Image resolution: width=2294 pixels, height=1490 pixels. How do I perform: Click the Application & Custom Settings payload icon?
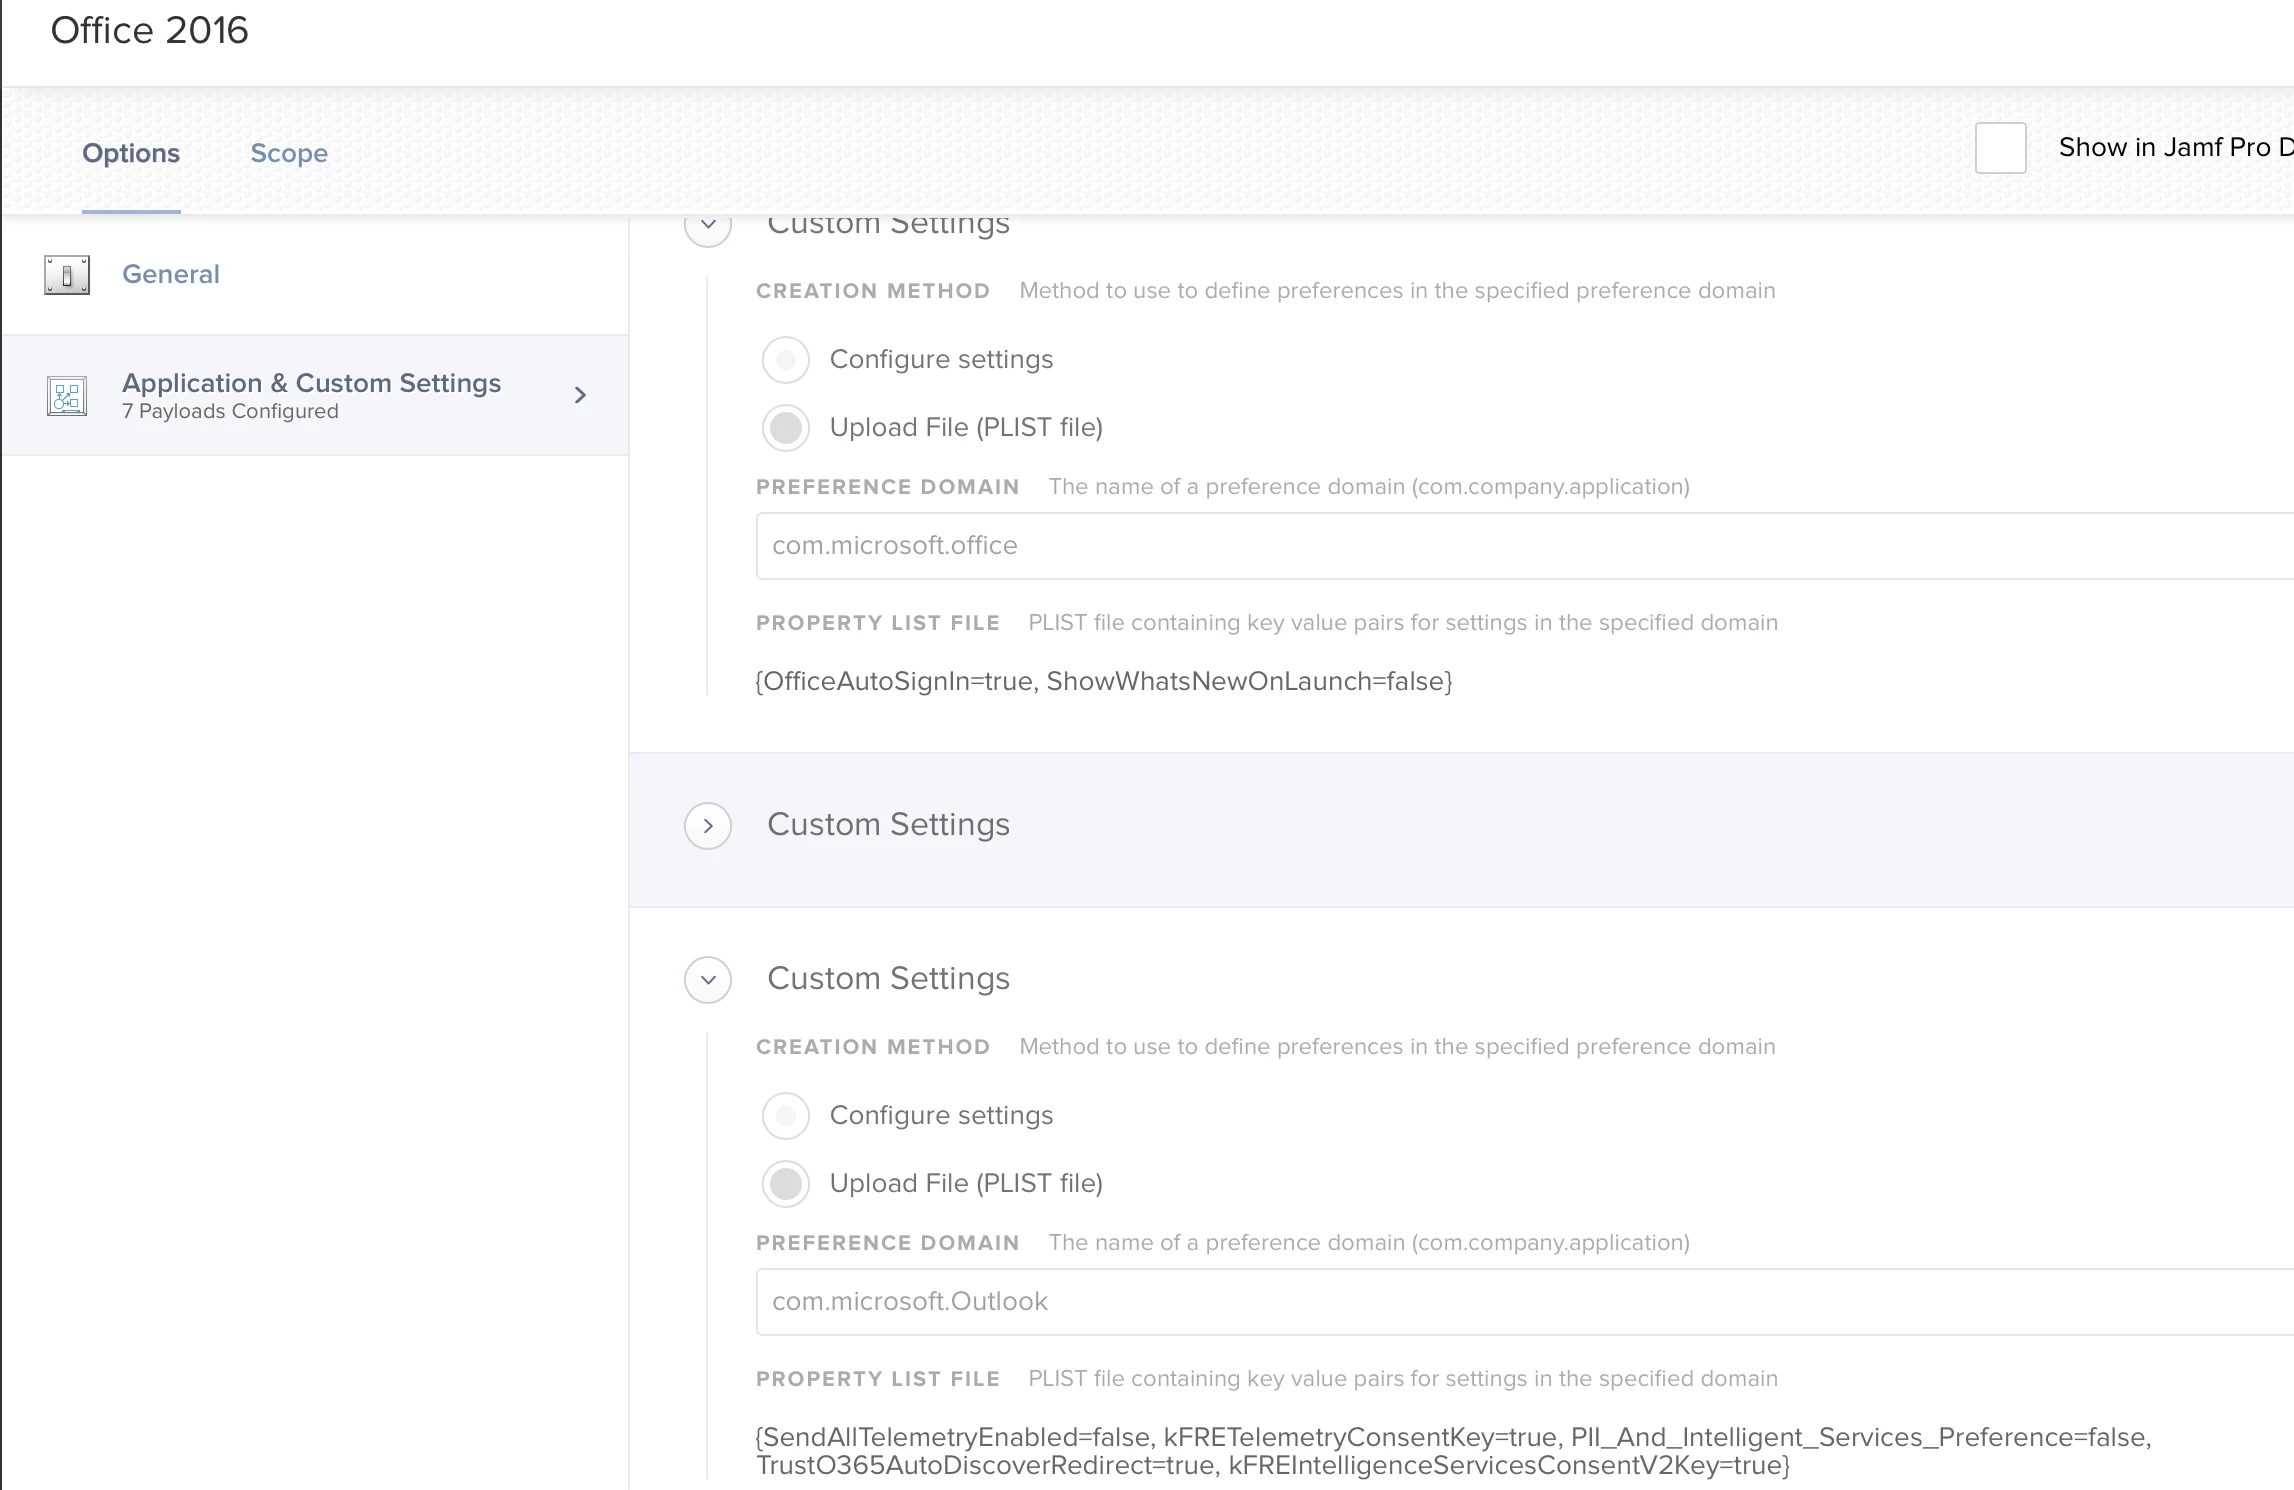[67, 396]
